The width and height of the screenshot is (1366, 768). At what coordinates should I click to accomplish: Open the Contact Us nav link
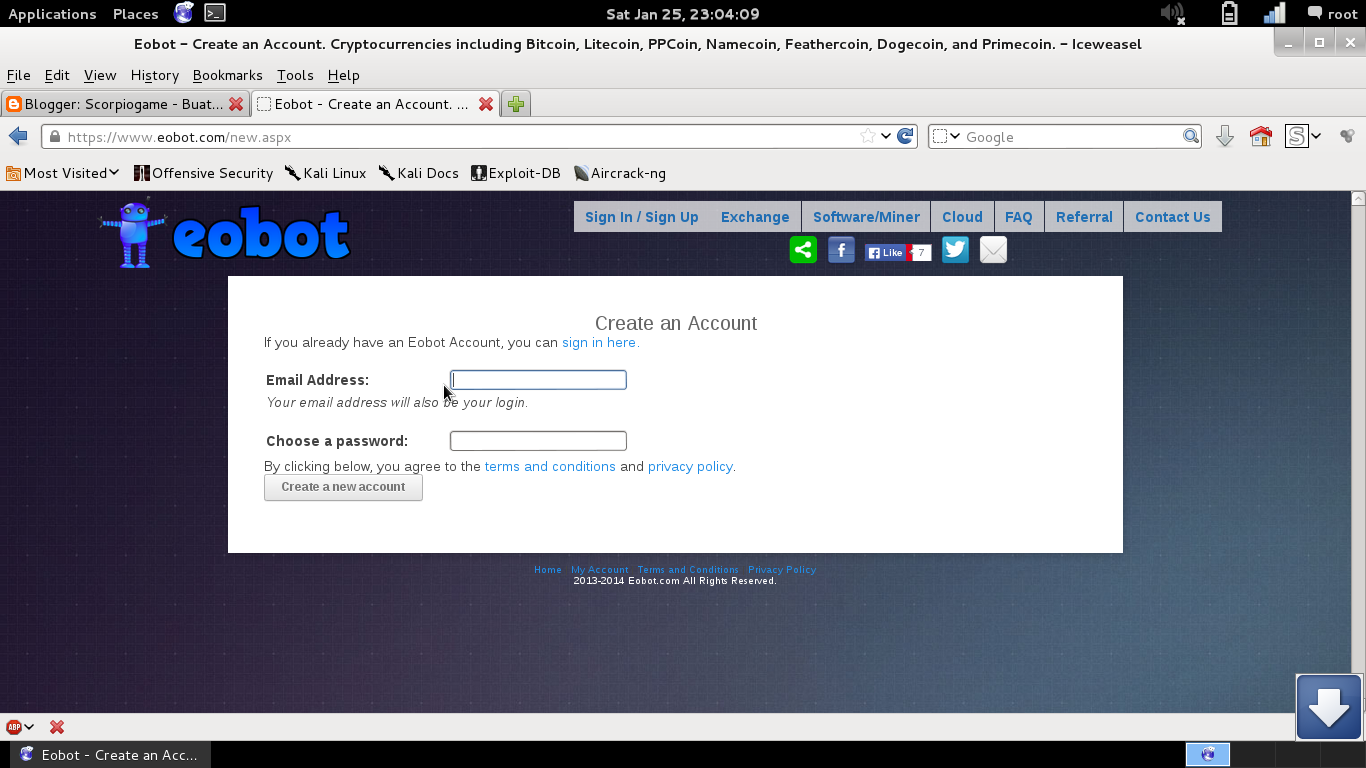coord(1173,217)
